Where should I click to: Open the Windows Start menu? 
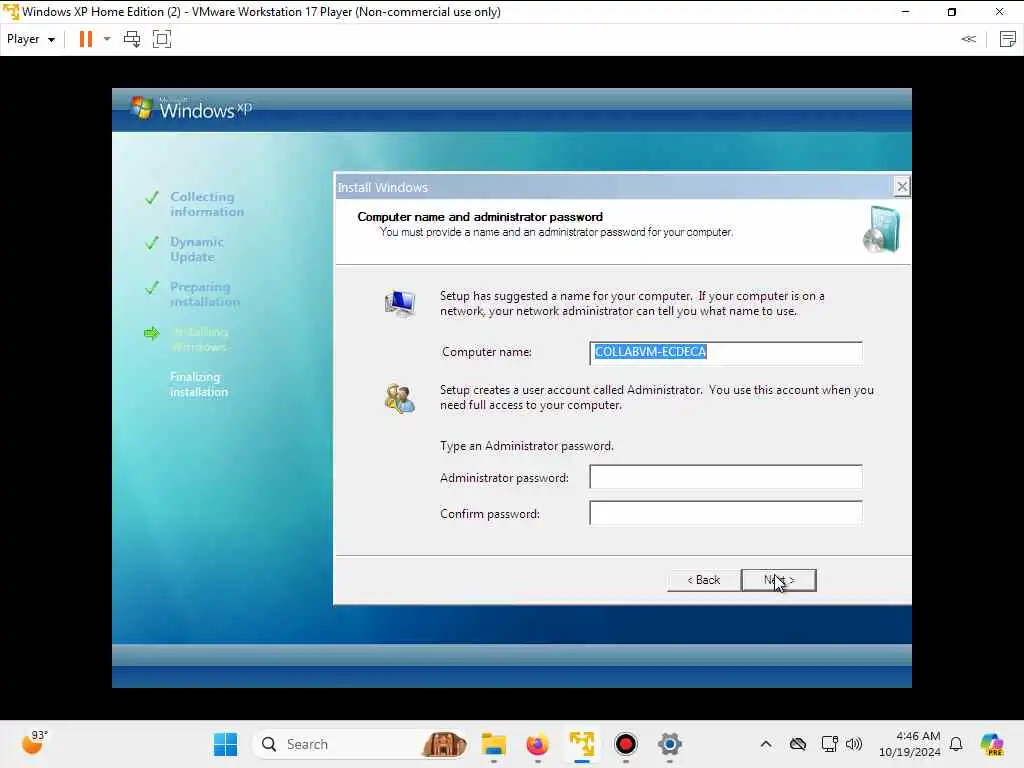pyautogui.click(x=225, y=744)
